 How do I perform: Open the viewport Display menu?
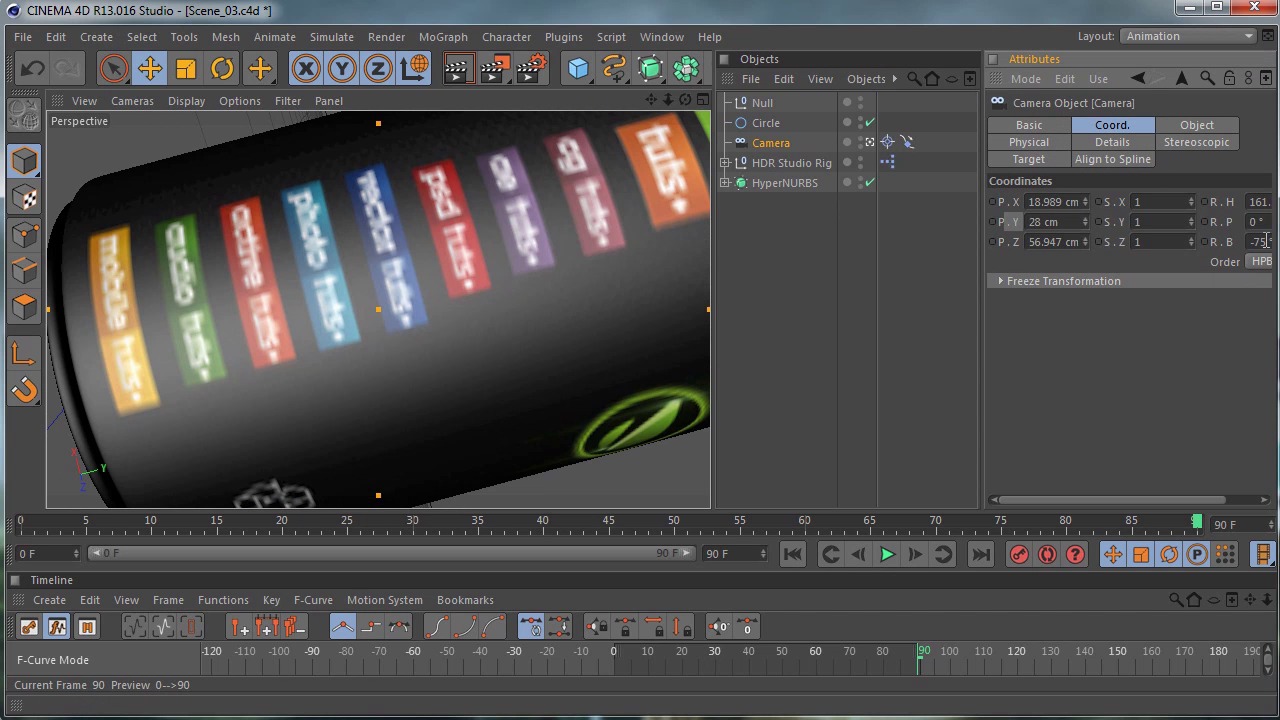point(186,101)
